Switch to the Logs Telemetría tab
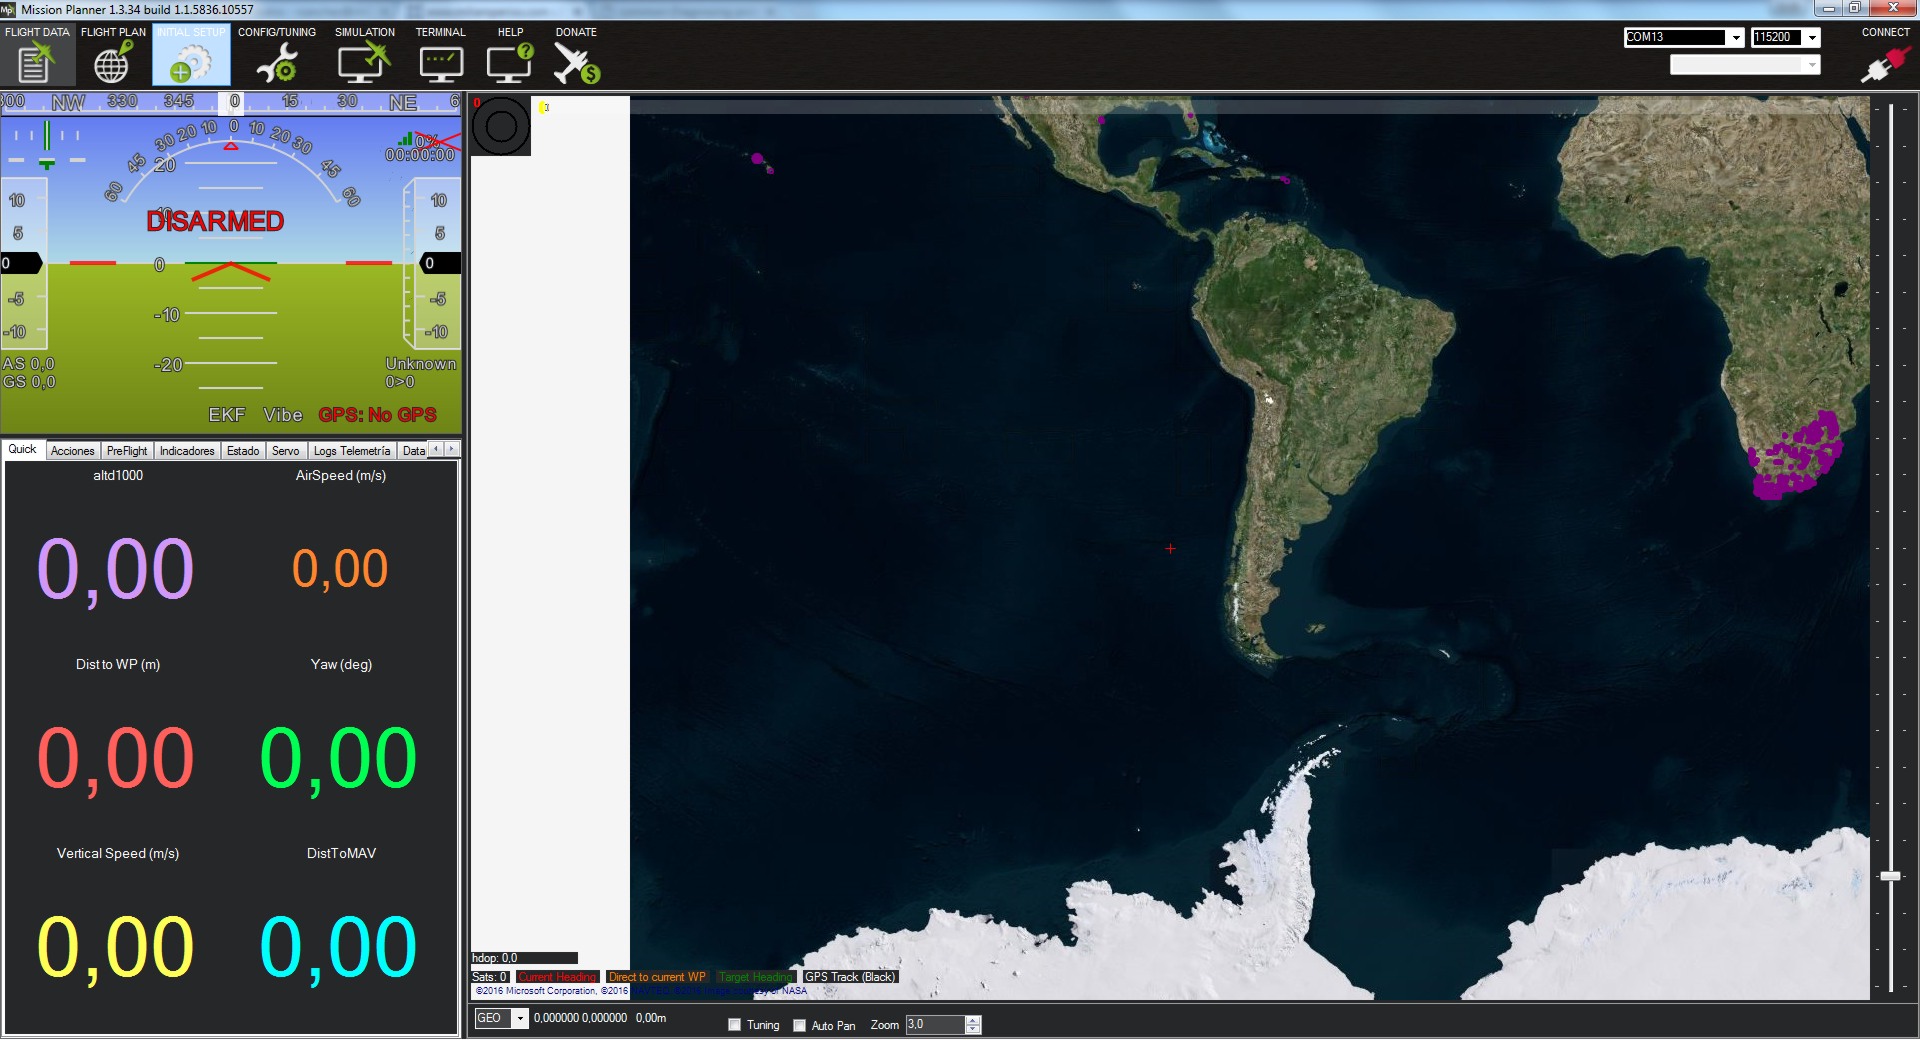 tap(352, 451)
